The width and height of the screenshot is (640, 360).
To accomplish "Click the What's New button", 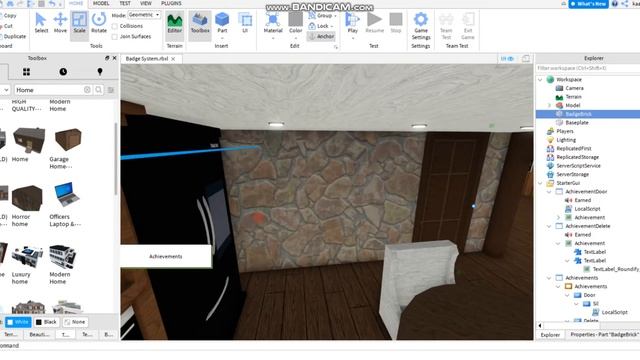I will (x=588, y=4).
